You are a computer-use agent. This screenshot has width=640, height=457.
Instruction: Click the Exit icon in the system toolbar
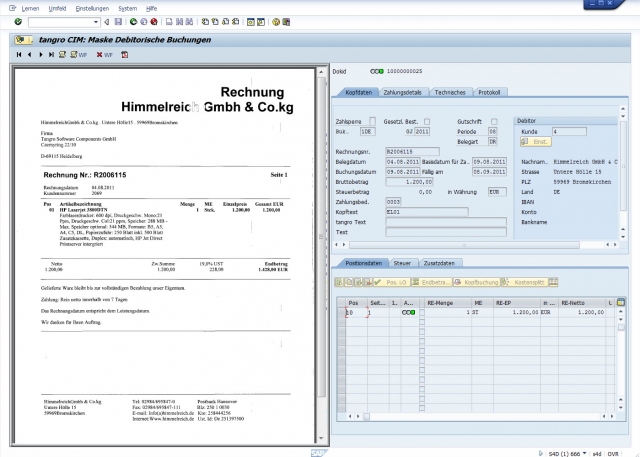(143, 22)
